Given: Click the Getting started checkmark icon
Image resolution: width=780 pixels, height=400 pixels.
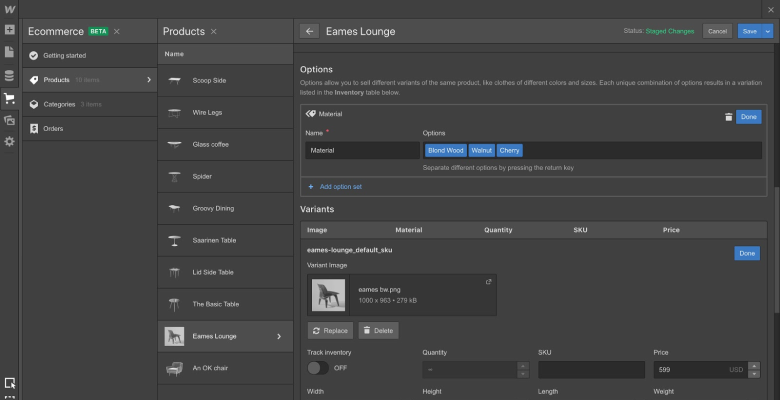Looking at the screenshot, I should click(33, 56).
